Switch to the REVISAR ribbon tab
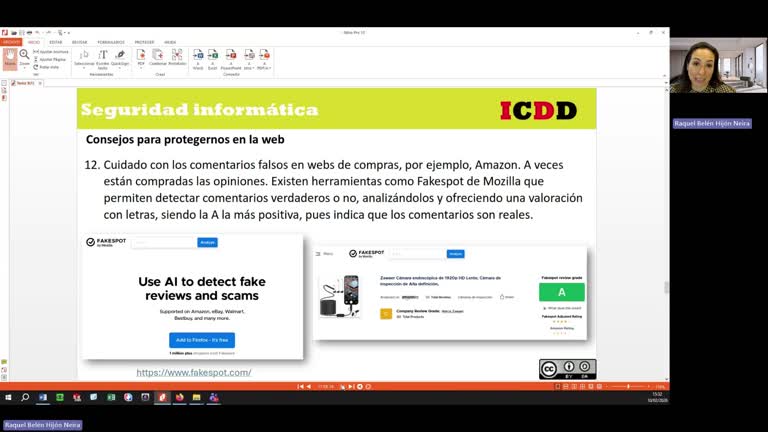The height and width of the screenshot is (432, 768). coord(79,42)
